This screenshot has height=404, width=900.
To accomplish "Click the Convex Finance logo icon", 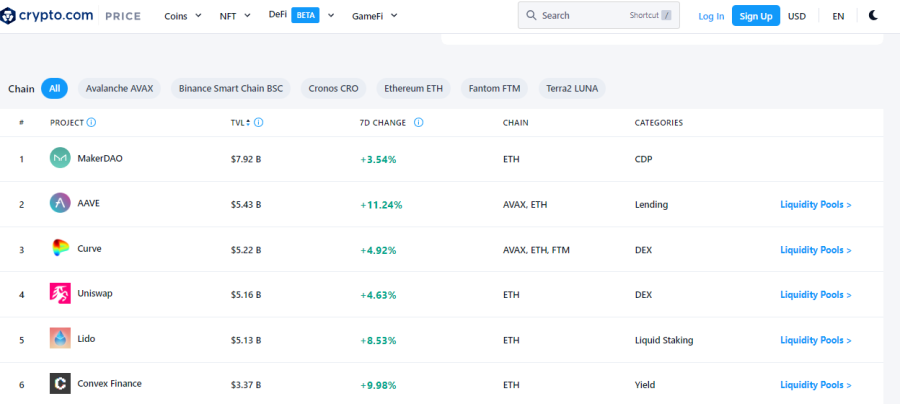I will pos(60,383).
